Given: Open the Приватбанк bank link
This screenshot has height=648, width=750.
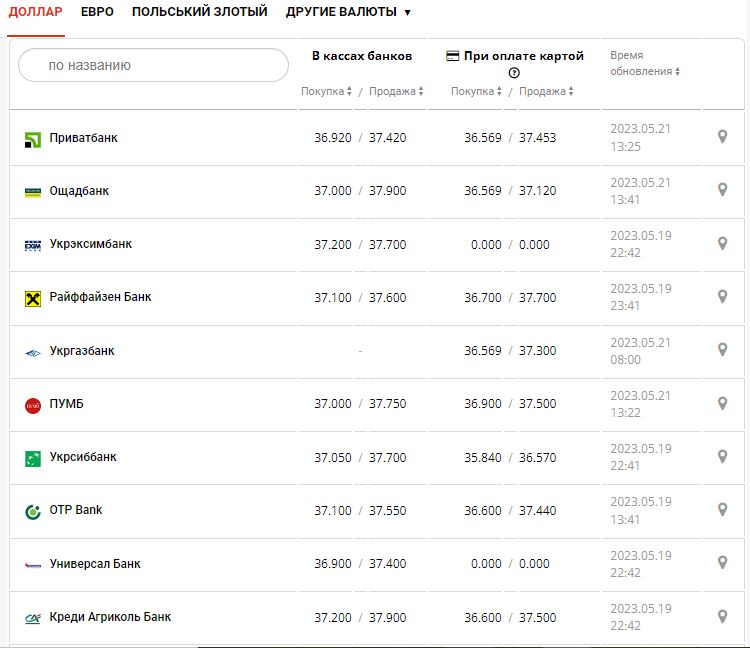Looking at the screenshot, I should click(83, 138).
